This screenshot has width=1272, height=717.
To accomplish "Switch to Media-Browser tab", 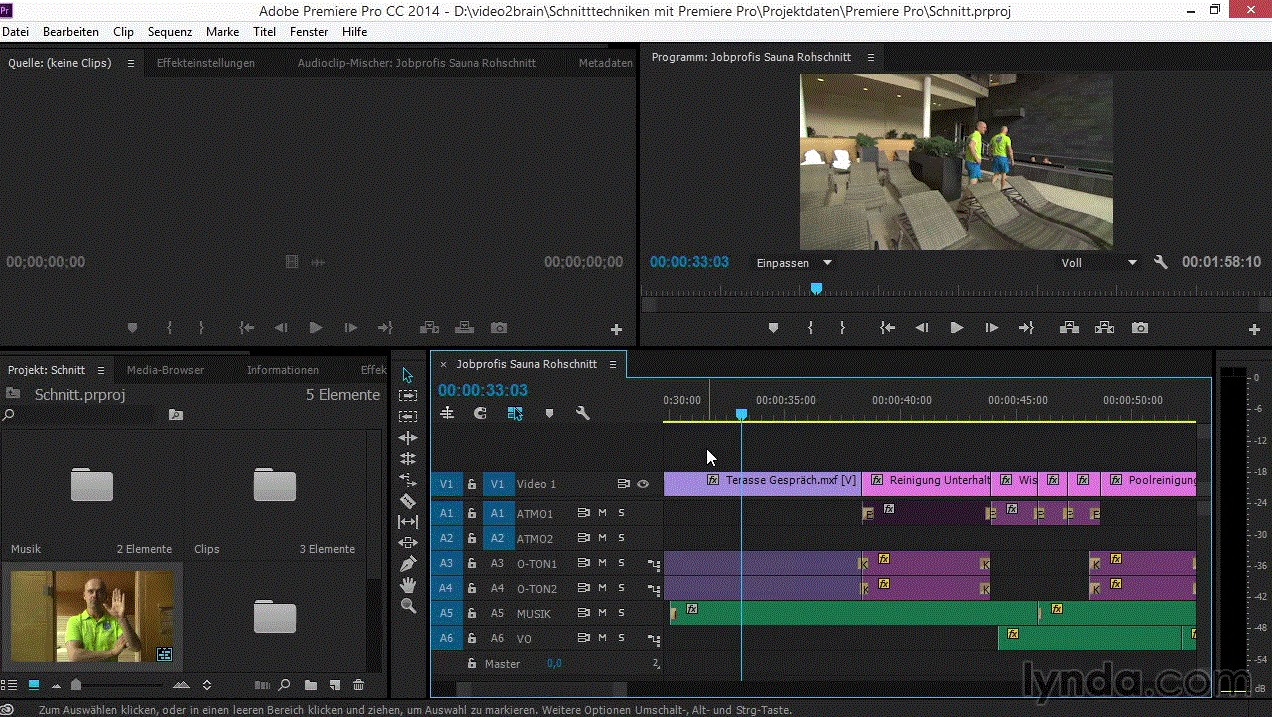I will (x=165, y=369).
